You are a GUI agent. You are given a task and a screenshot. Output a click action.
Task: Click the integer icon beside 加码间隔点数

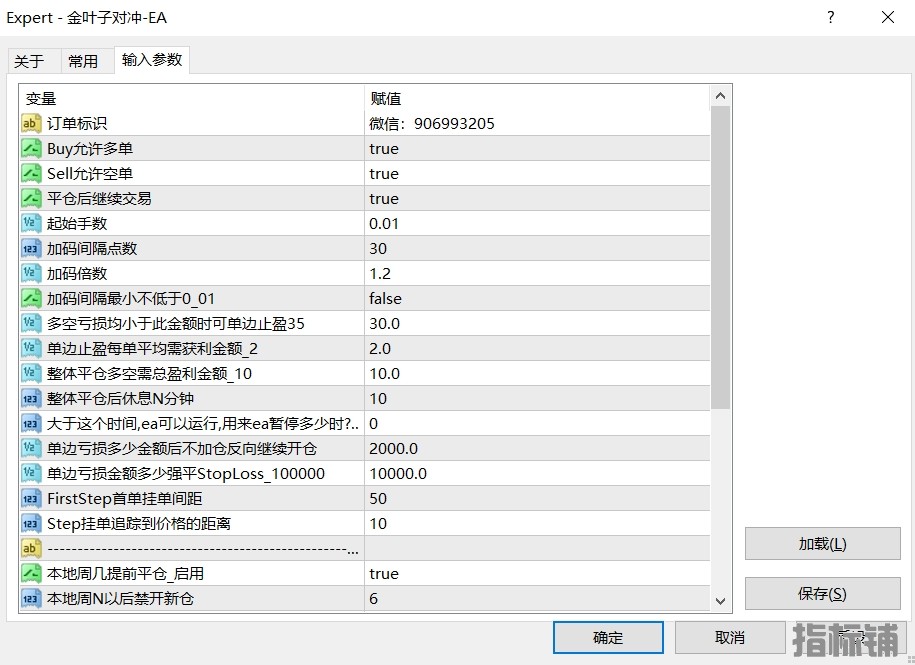point(31,248)
